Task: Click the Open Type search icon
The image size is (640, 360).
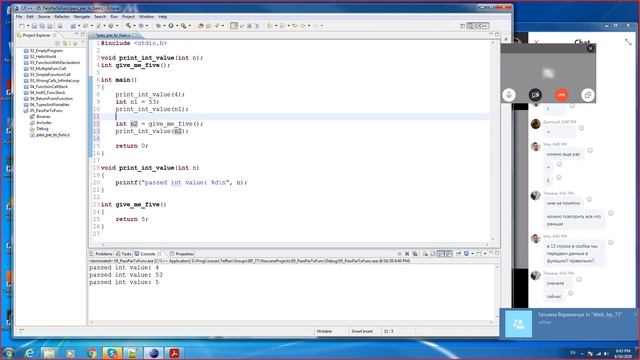Action: click(200, 26)
